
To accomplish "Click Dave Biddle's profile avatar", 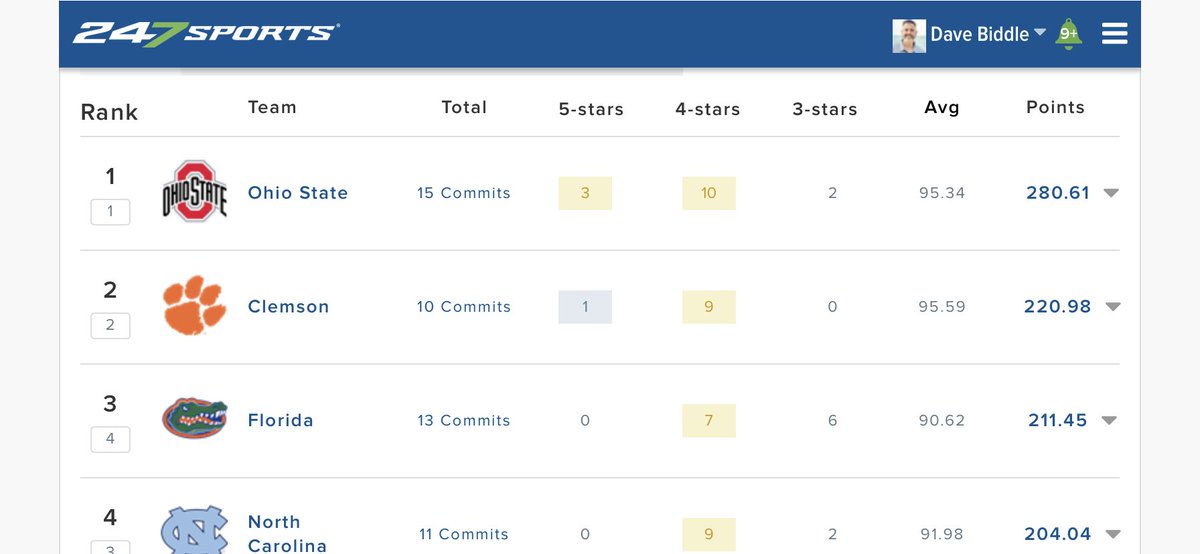I will click(x=909, y=35).
